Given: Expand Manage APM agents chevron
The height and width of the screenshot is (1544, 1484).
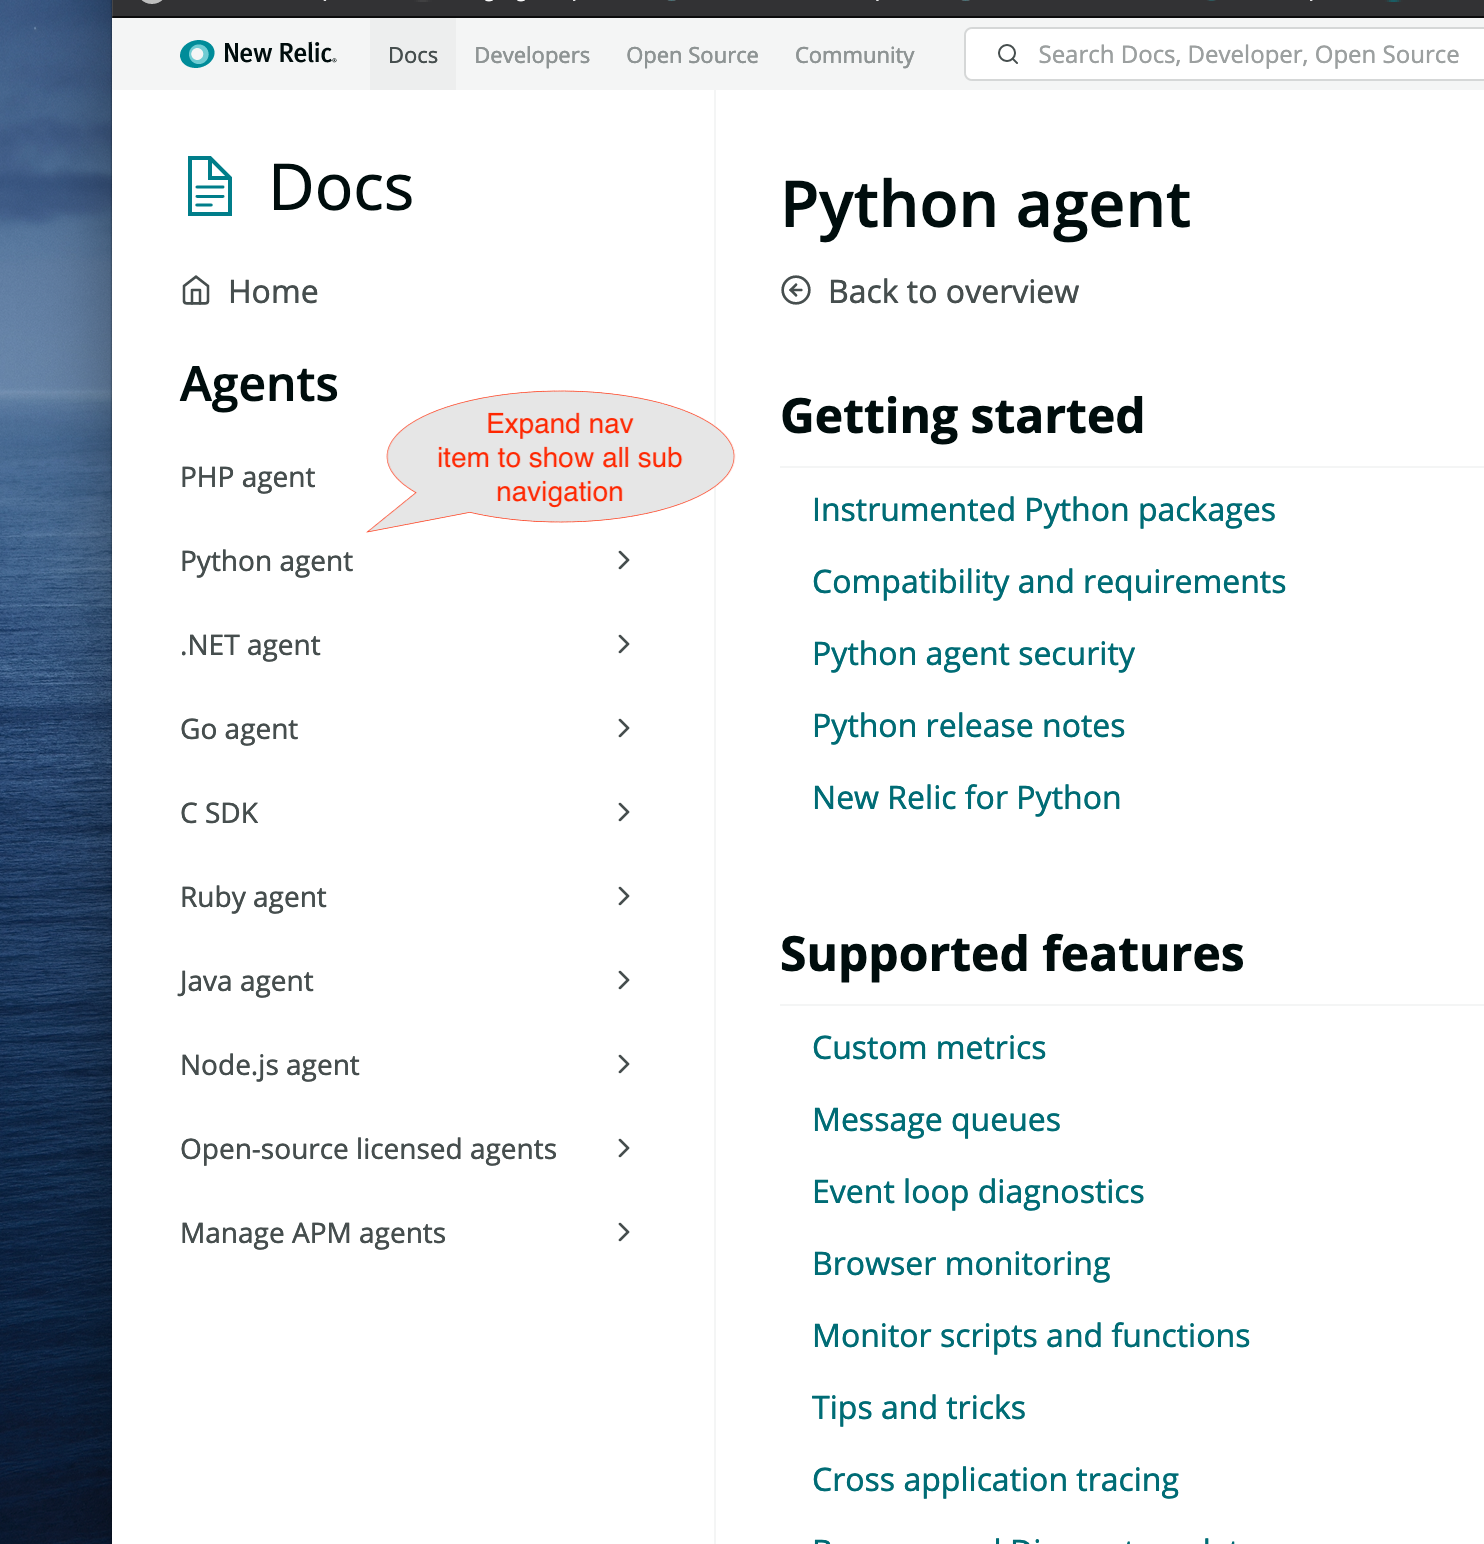Looking at the screenshot, I should click(x=624, y=1232).
